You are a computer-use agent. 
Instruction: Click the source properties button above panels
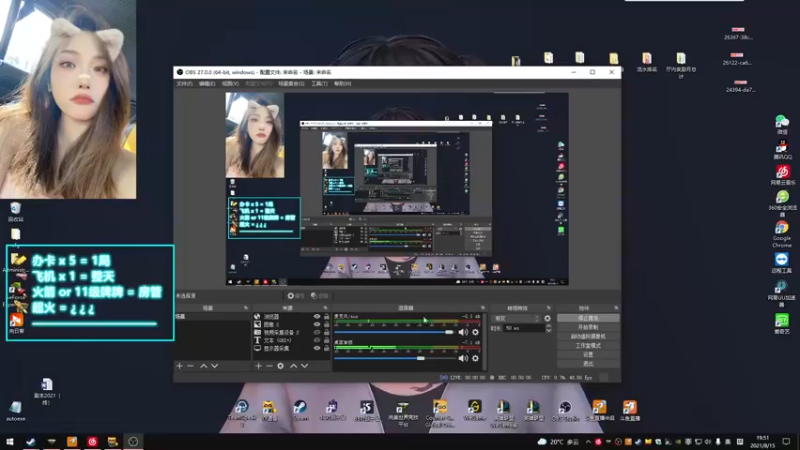295,296
